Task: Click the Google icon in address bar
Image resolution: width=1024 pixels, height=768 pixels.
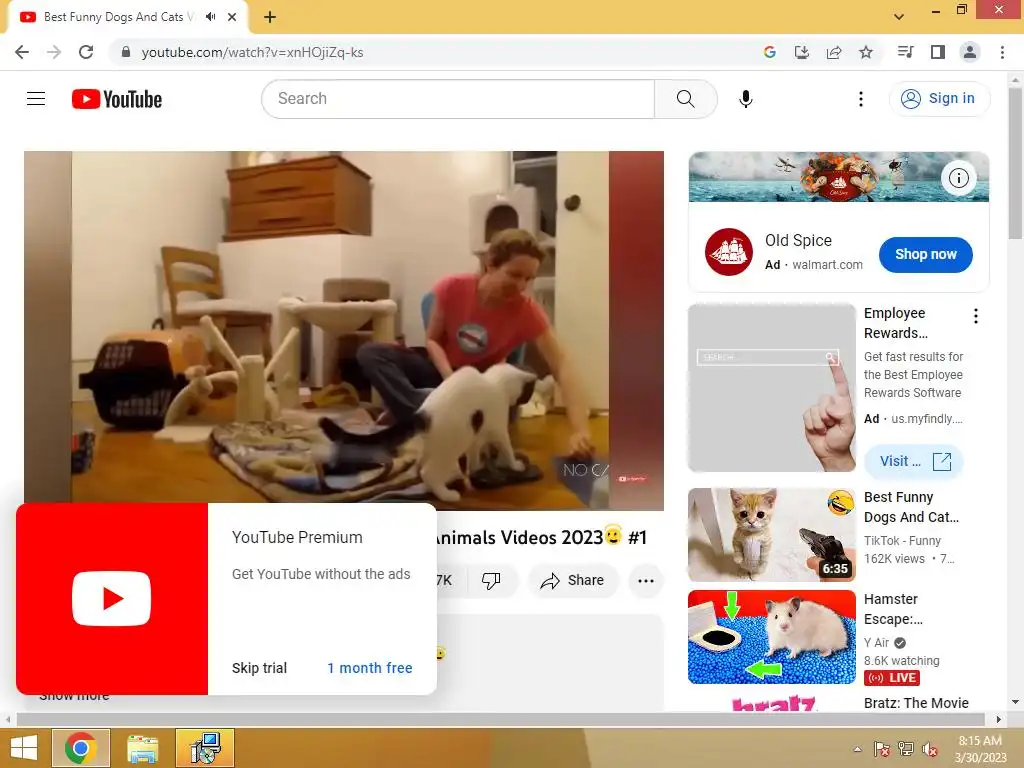Action: coord(770,52)
